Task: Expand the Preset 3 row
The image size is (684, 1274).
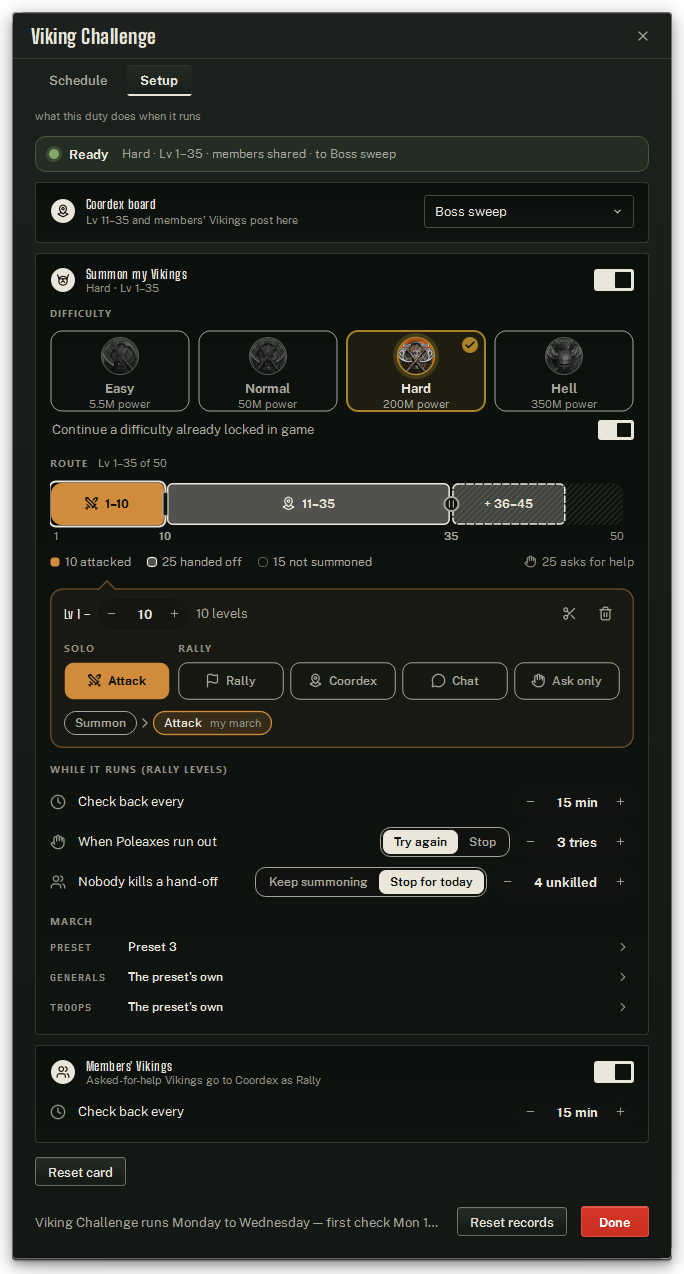Action: click(x=342, y=947)
